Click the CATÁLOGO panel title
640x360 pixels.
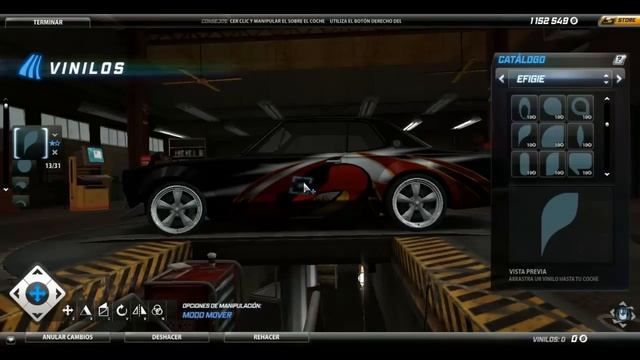coord(521,60)
